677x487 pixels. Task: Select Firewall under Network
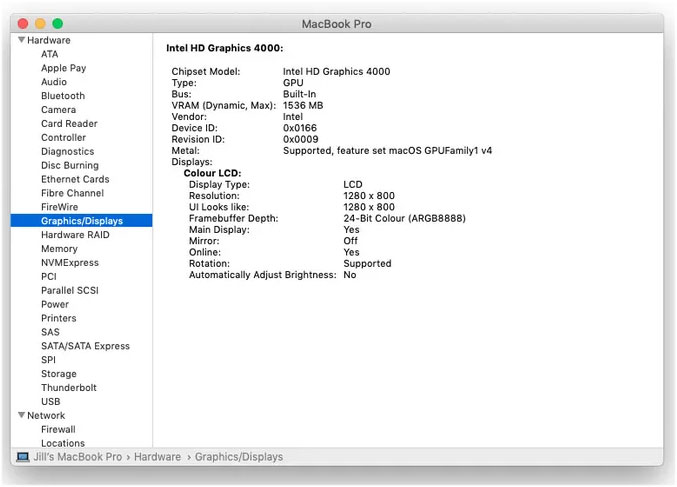(58, 429)
